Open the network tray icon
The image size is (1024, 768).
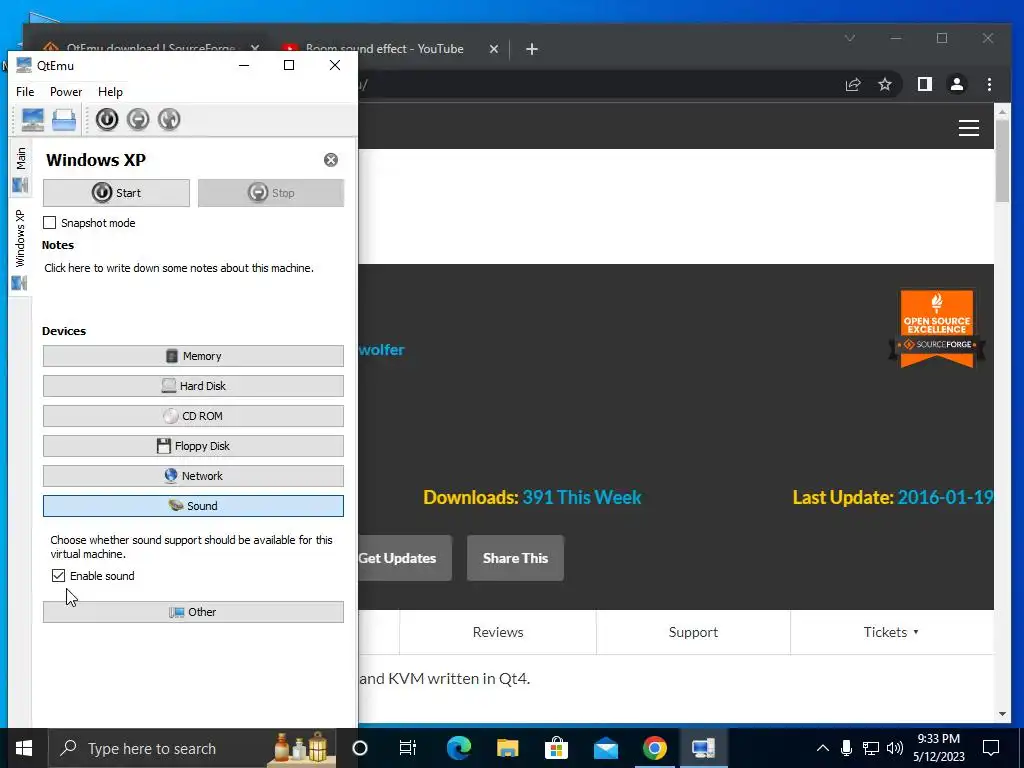point(871,748)
